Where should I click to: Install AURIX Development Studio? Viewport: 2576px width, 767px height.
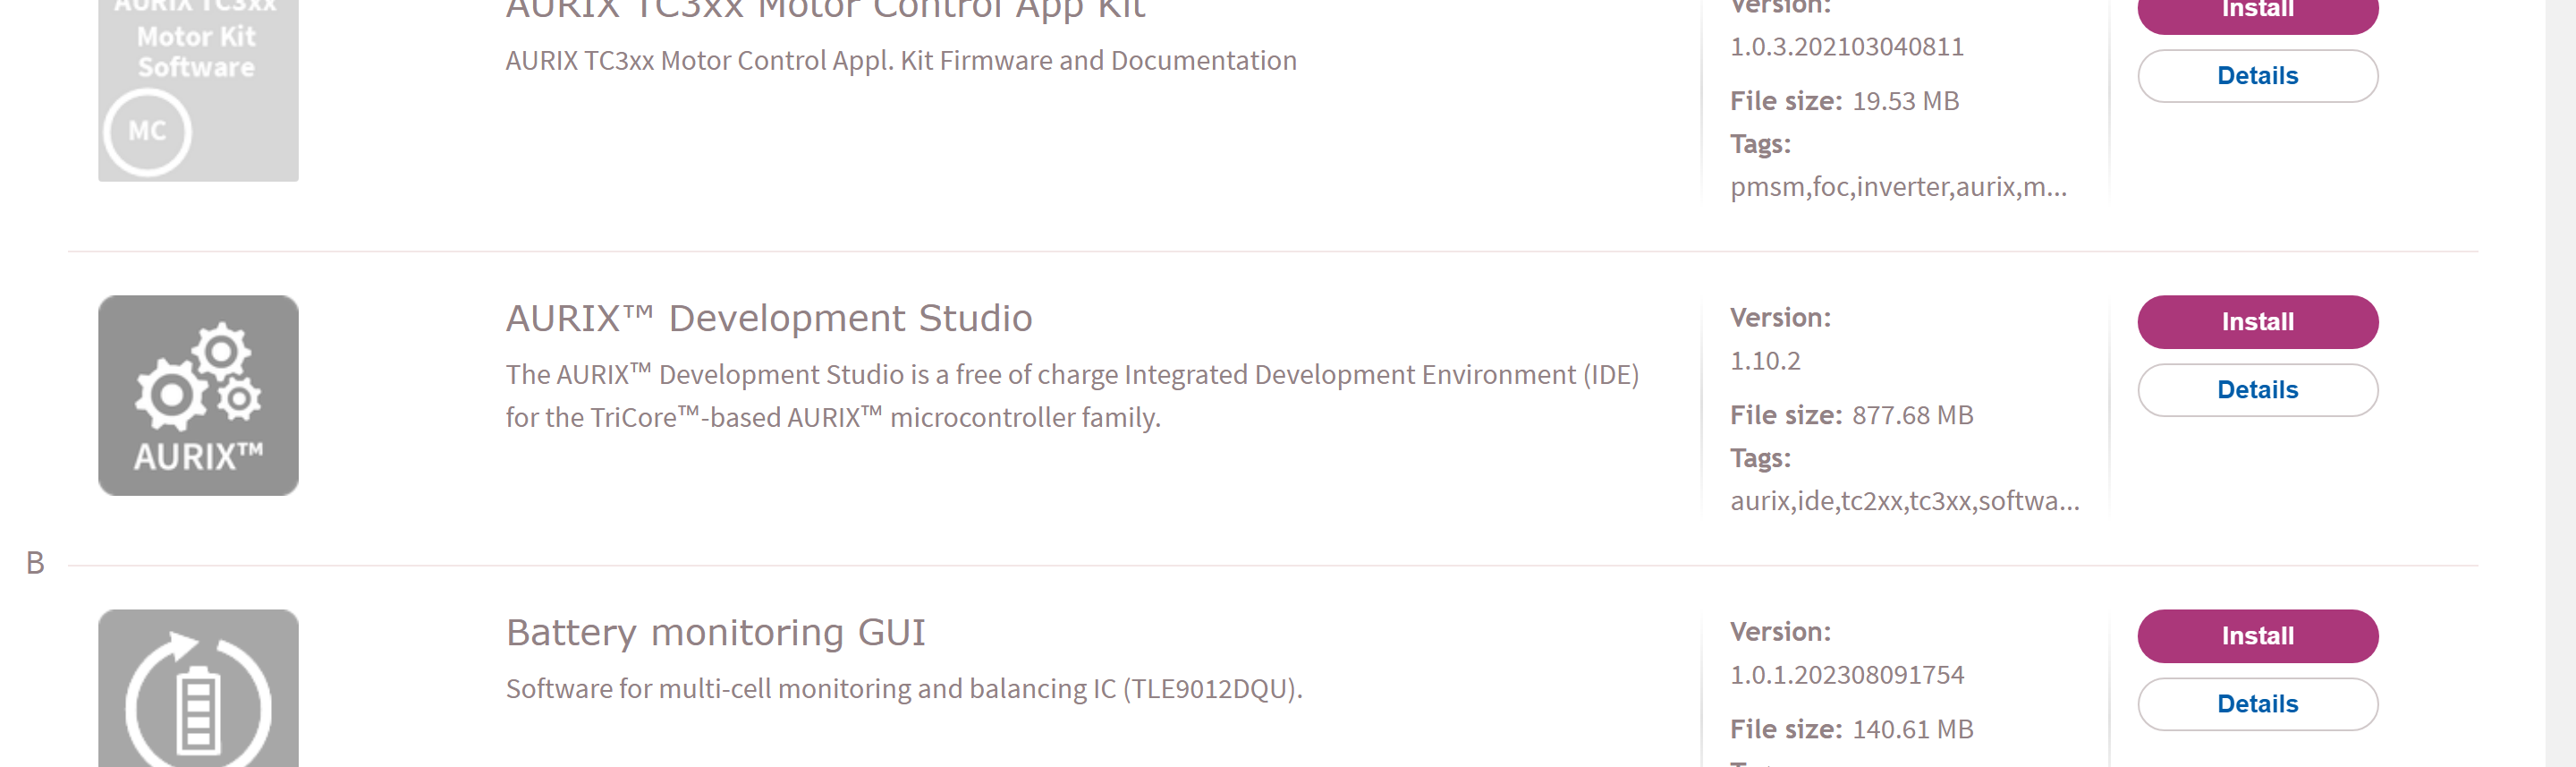tap(2257, 322)
